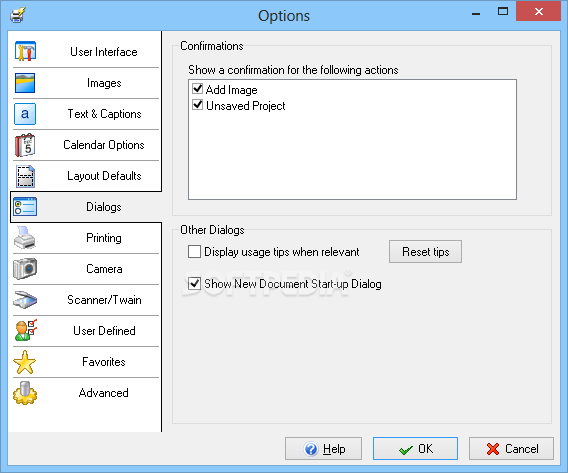Open Layout Defaults settings
The height and width of the screenshot is (473, 568).
coord(104,176)
